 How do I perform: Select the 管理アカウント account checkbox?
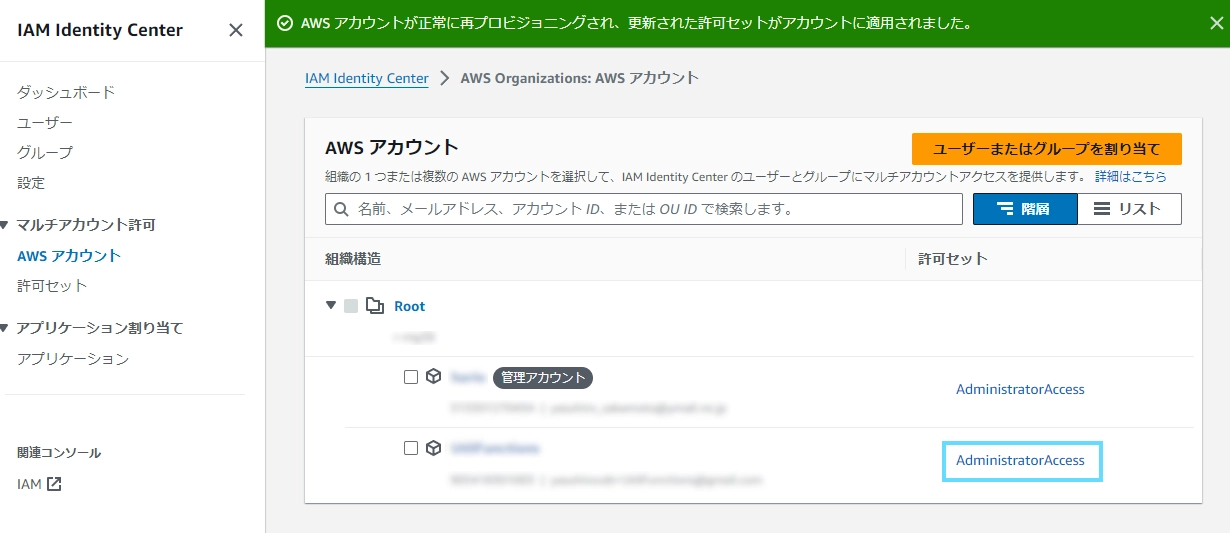[x=411, y=377]
